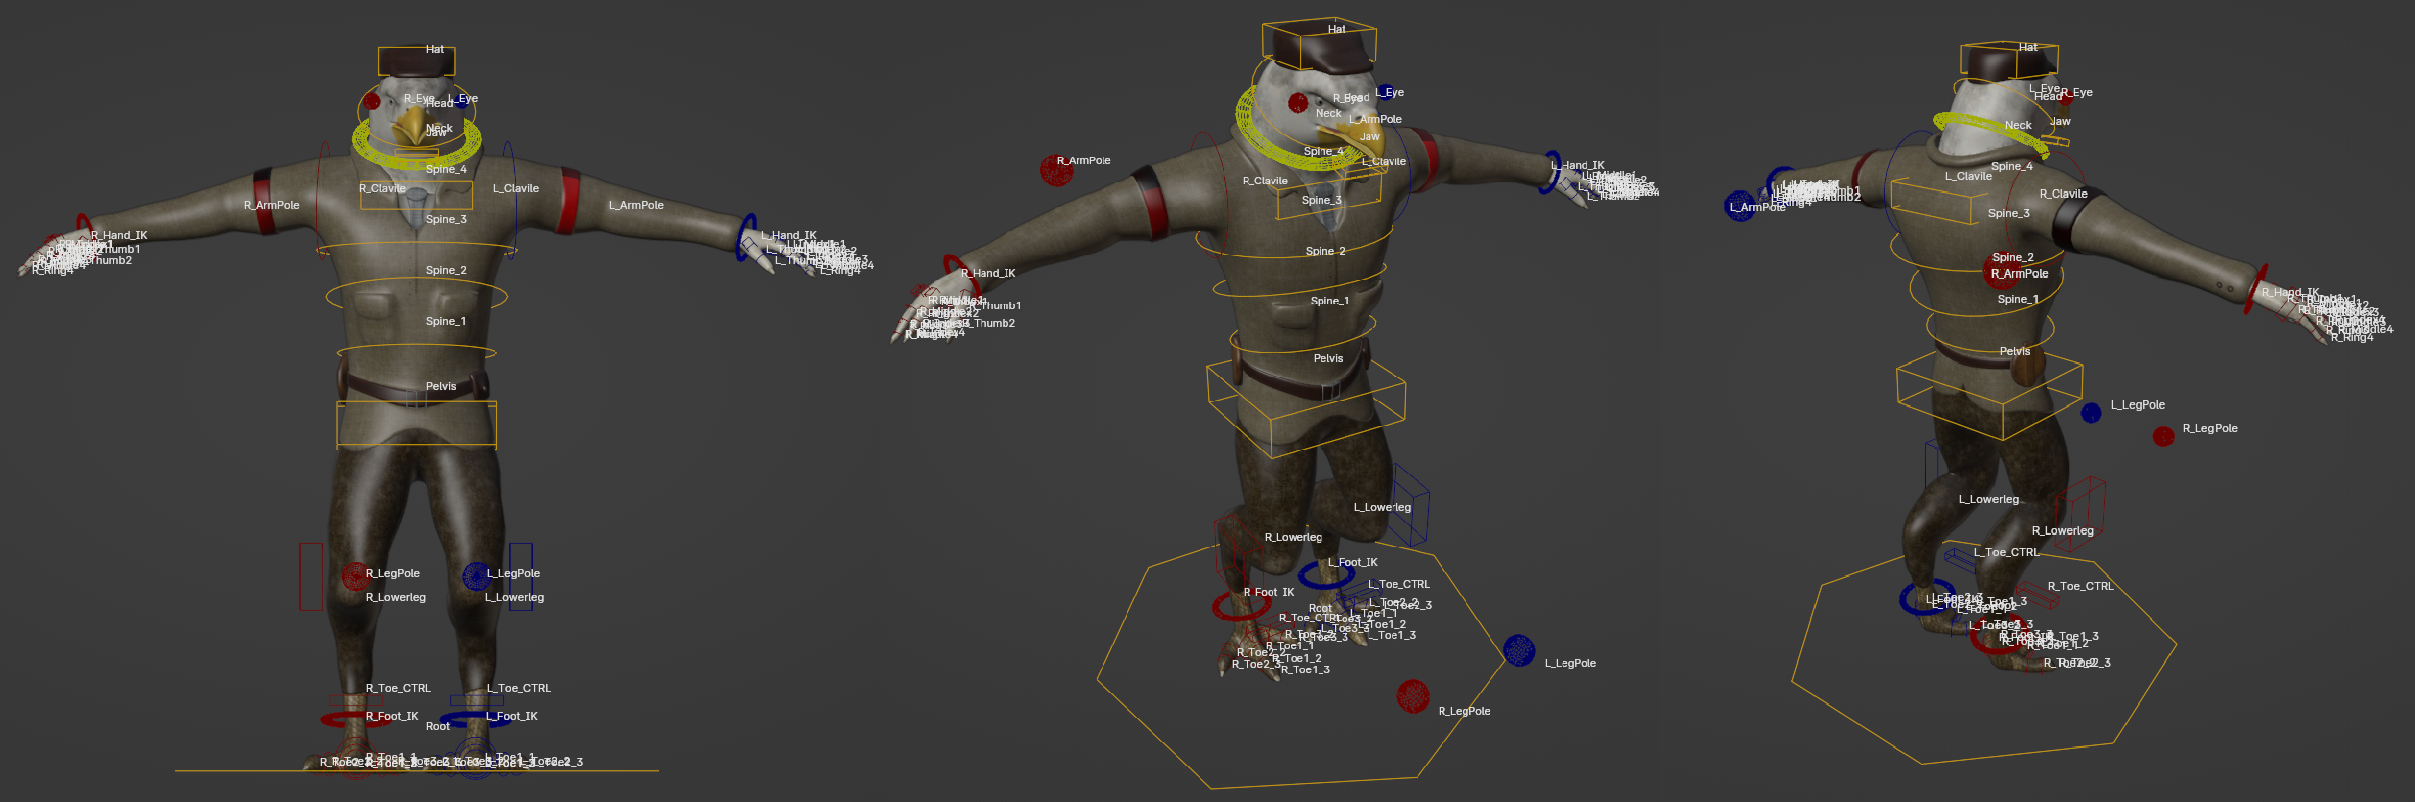Screen dimensions: 2415x802
Task: Select the Pelvis label in the front view
Action: (441, 386)
